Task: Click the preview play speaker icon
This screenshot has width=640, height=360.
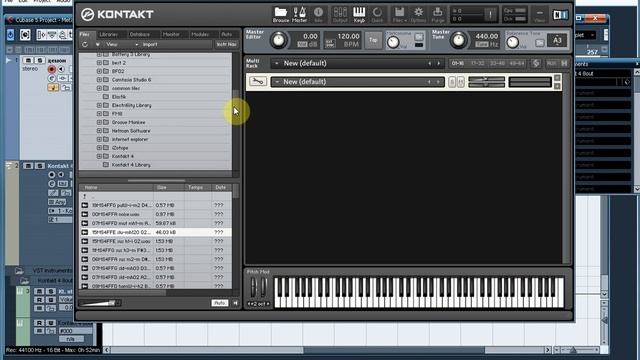Action: (236, 303)
